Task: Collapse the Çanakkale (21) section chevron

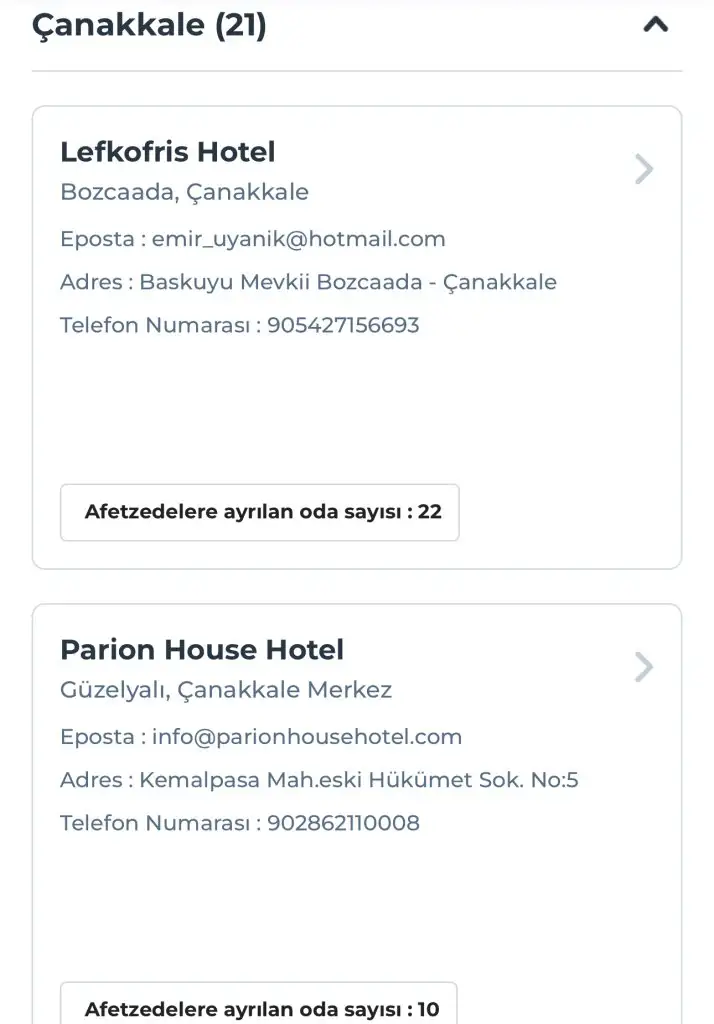Action: 655,26
